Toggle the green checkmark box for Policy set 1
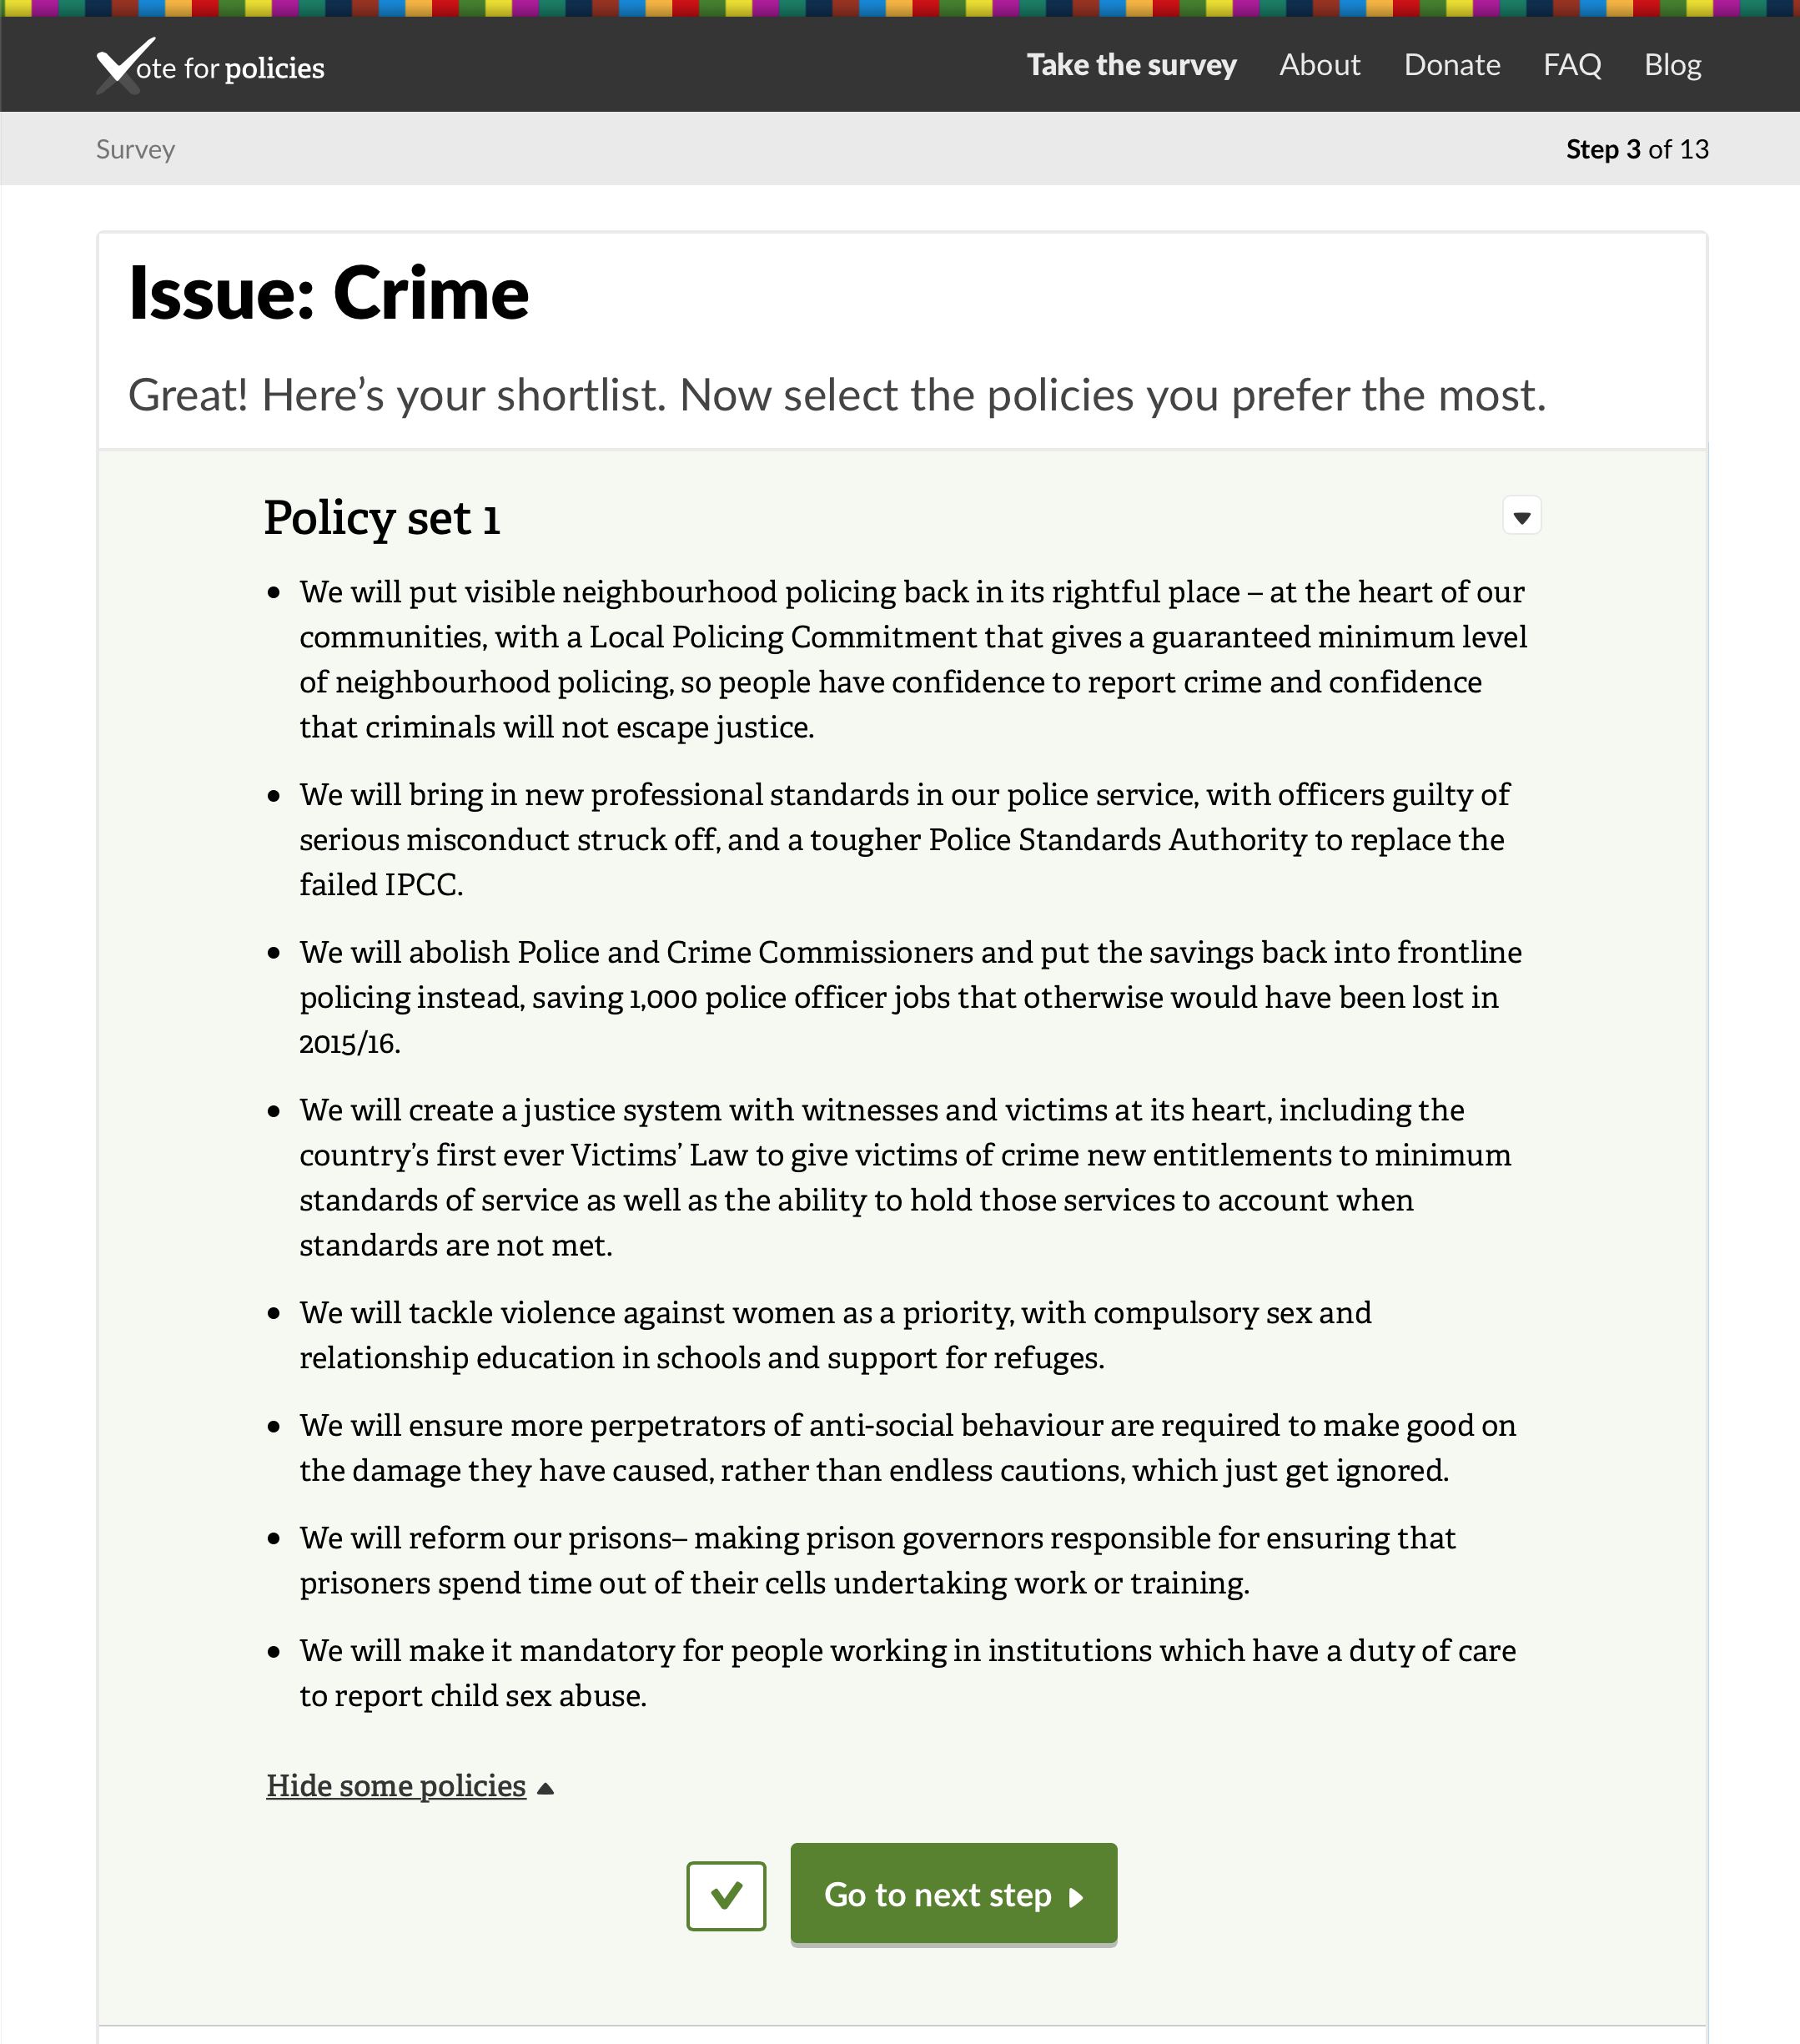The height and width of the screenshot is (2044, 1800). coord(726,1895)
